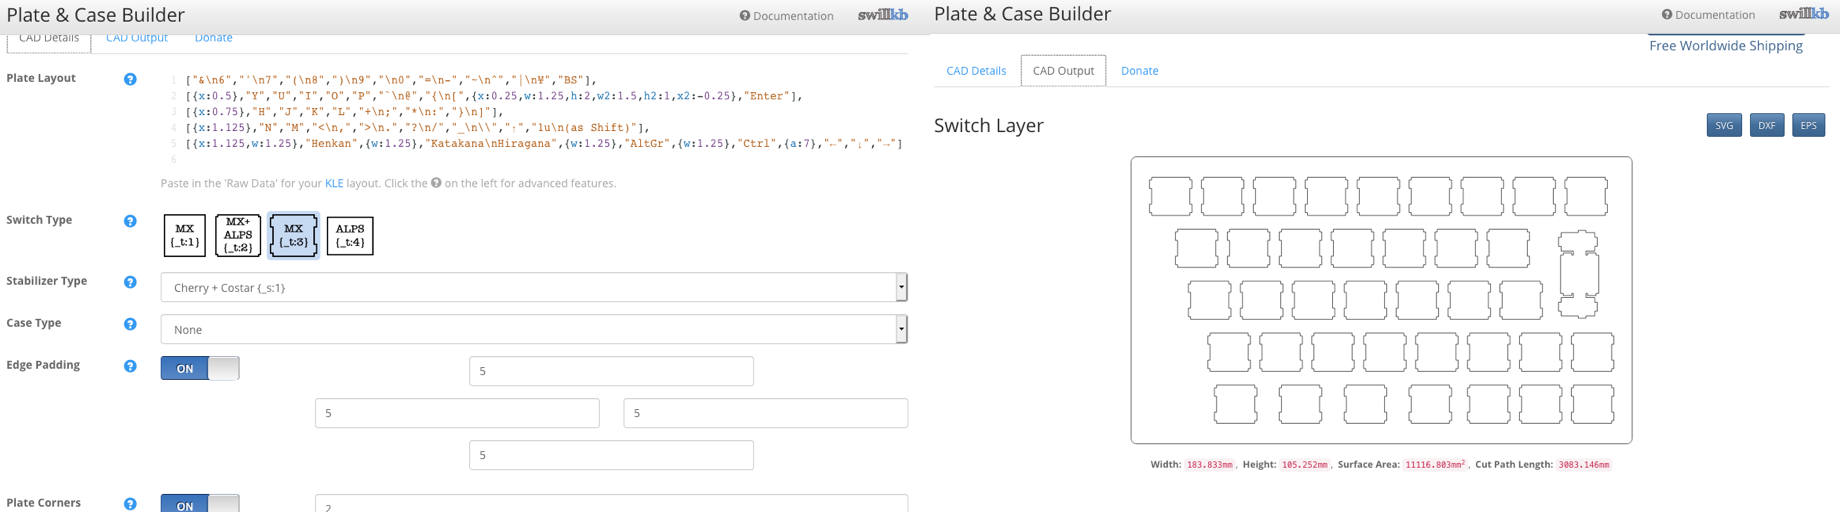Click the Switch Type help icon
The image size is (1840, 512).
(x=130, y=221)
